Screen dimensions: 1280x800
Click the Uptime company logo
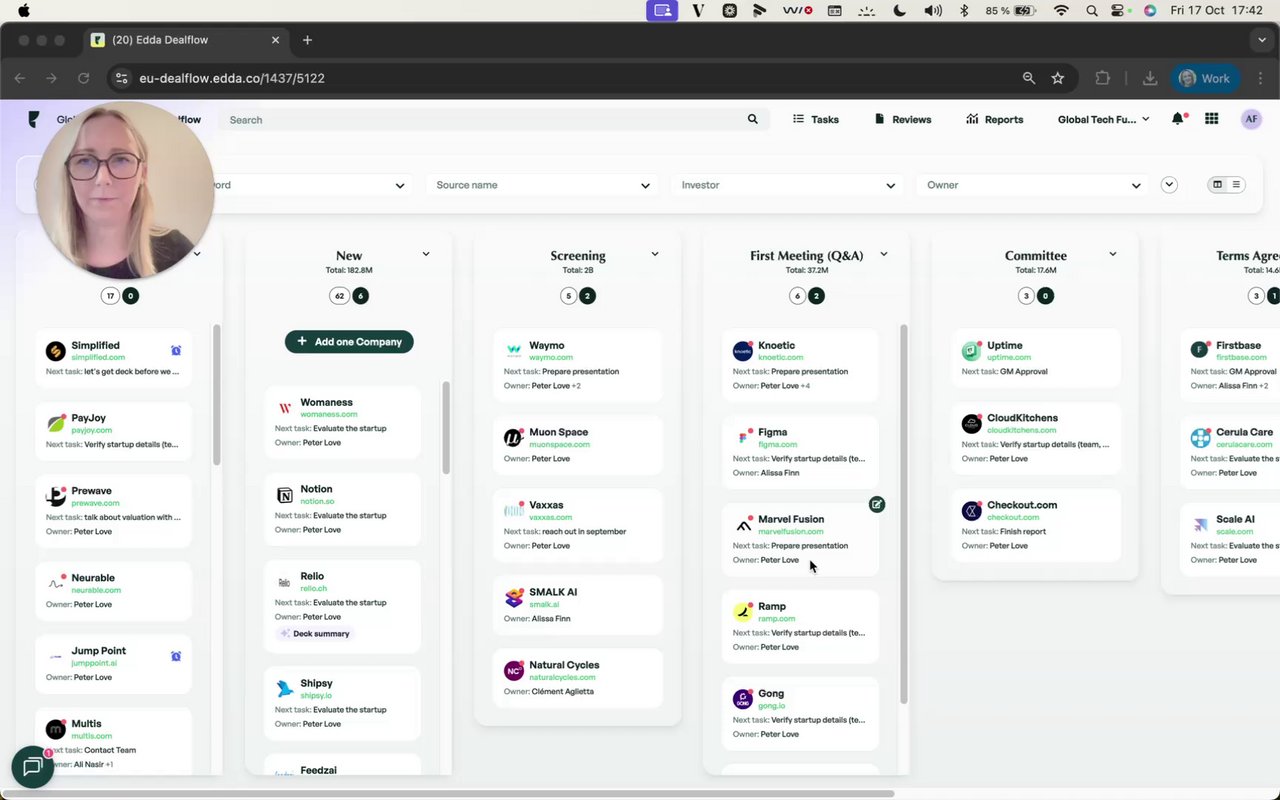click(972, 351)
